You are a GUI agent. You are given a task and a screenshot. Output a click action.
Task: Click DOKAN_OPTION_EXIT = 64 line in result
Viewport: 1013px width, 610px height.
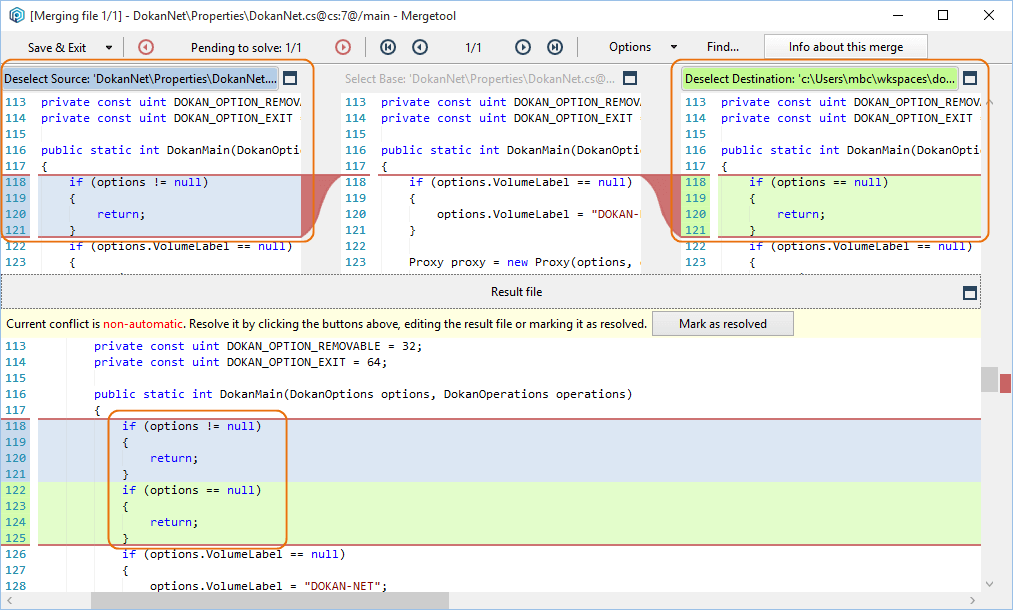click(240, 363)
